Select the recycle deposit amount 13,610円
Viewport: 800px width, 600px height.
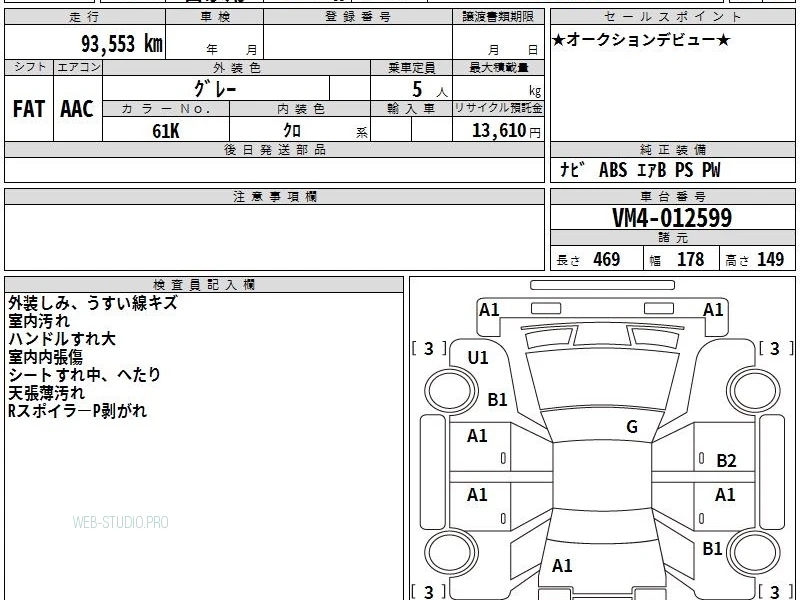(506, 131)
